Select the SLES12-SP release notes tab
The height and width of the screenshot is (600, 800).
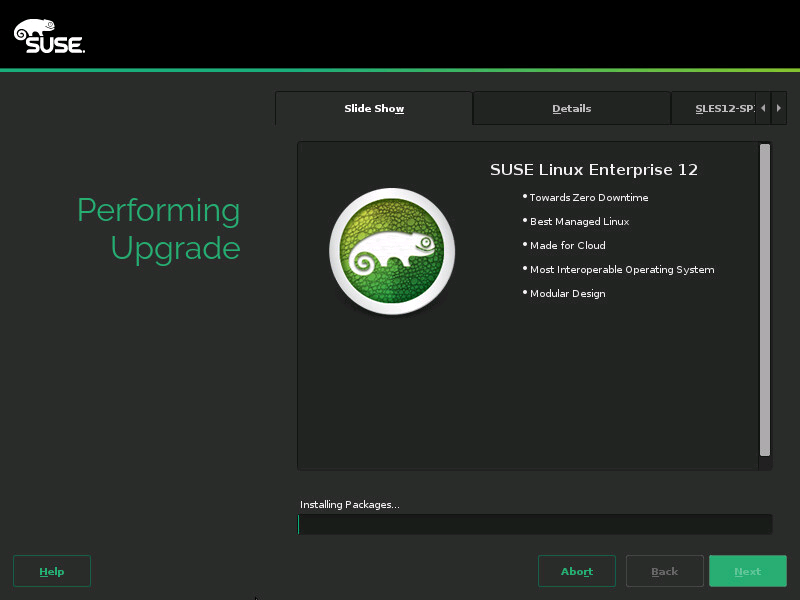point(723,108)
